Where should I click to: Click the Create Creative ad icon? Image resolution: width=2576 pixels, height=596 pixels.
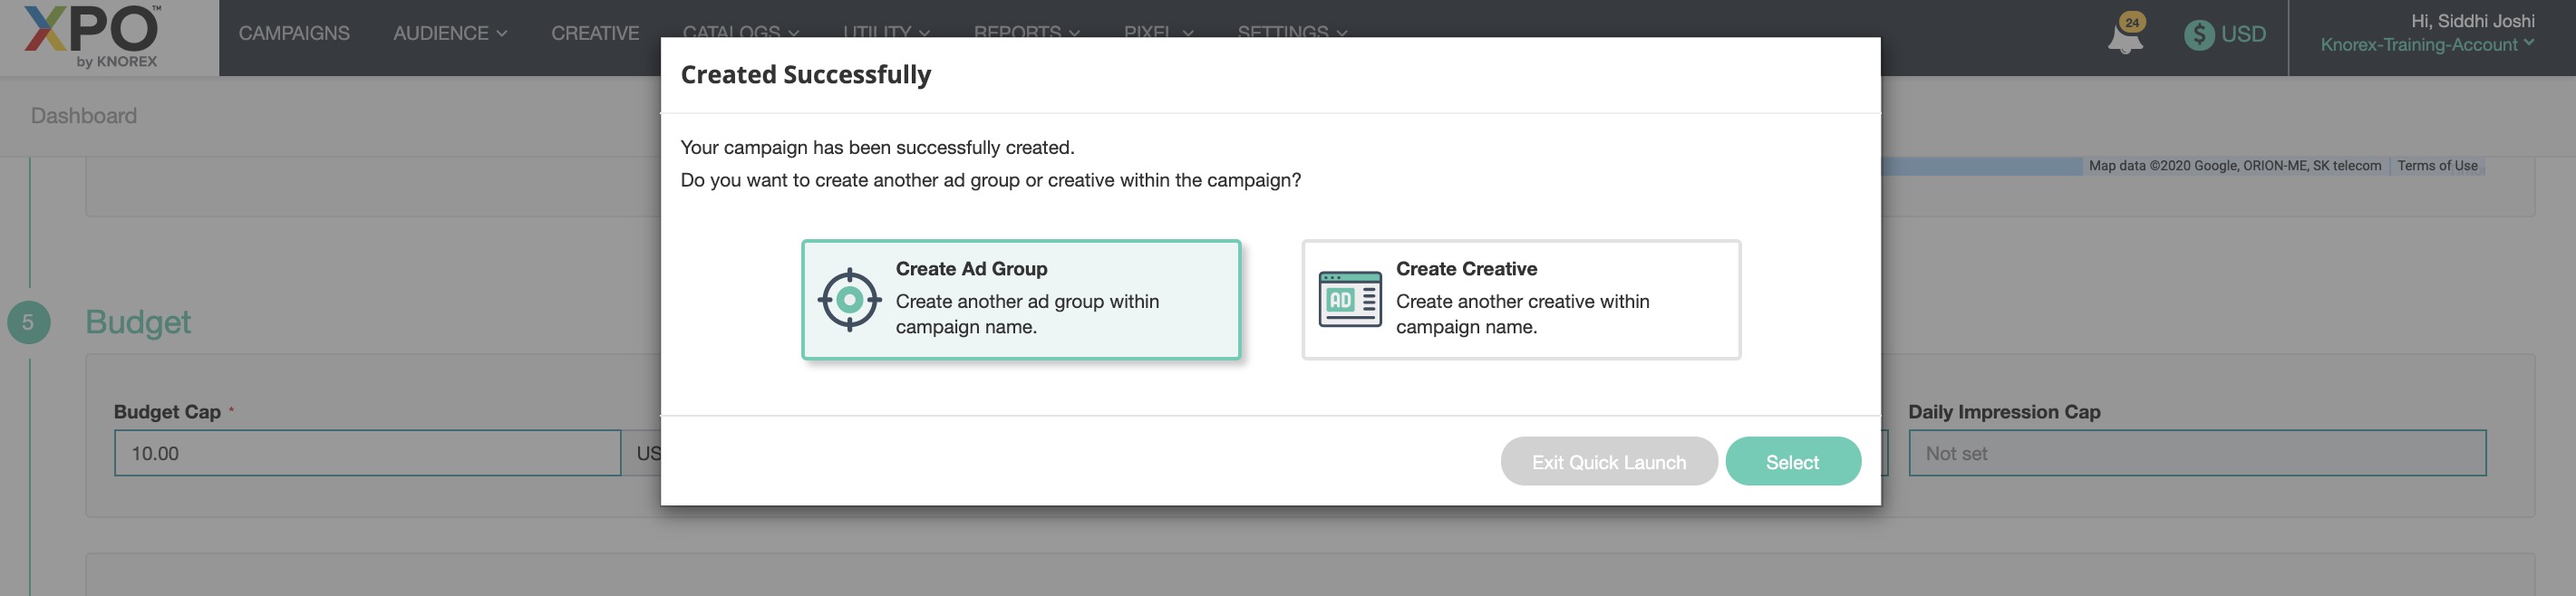(x=1349, y=299)
